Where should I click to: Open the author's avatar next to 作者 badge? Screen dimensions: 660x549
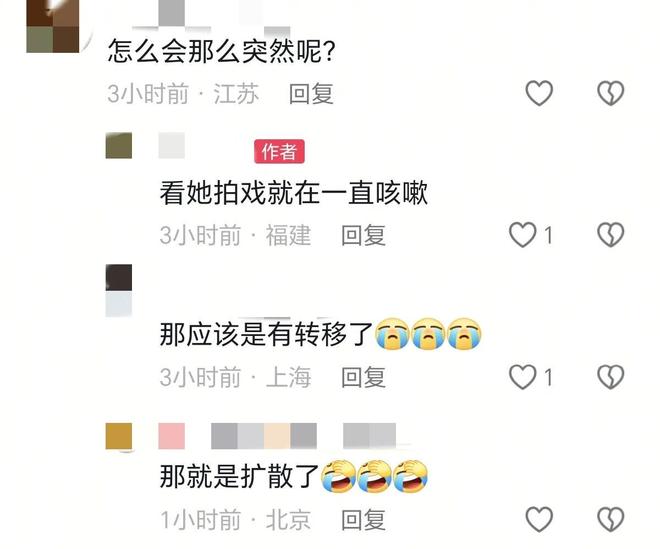coord(119,145)
